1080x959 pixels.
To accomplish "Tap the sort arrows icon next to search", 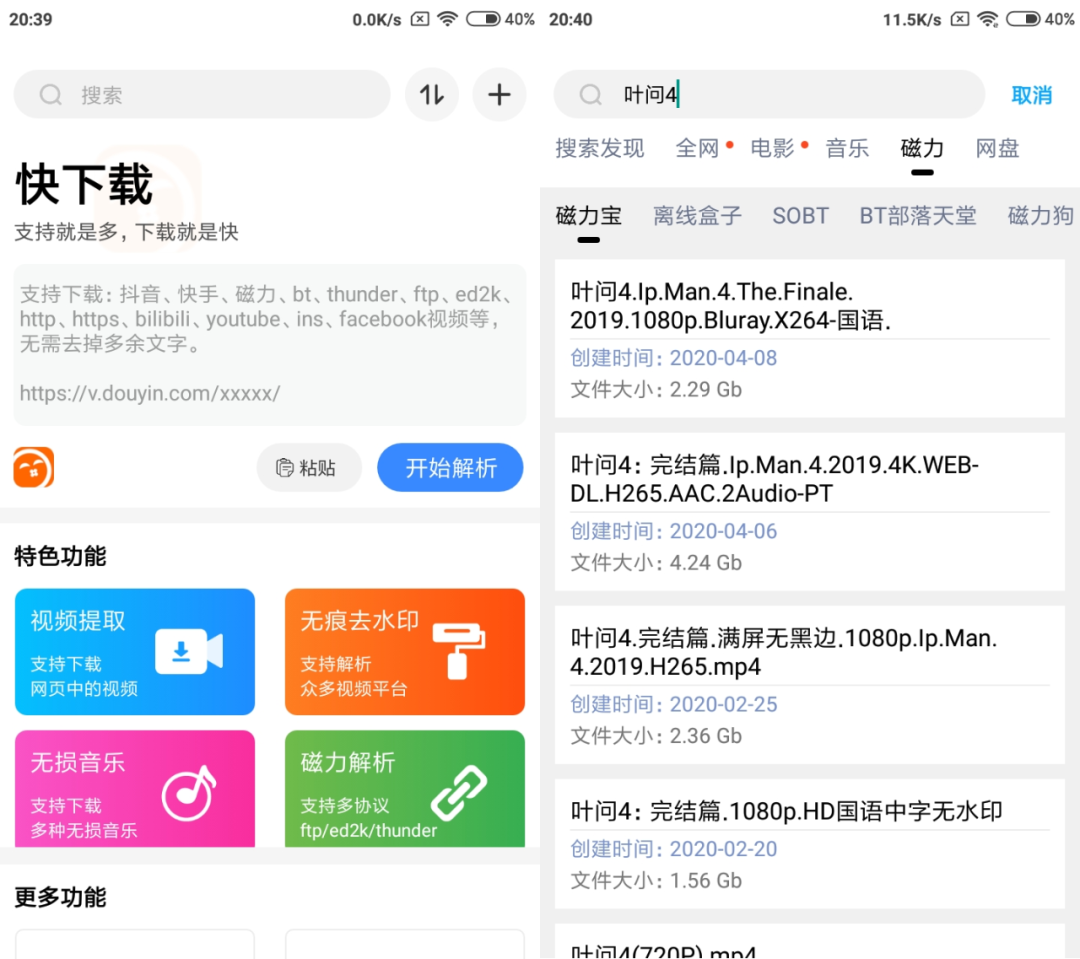I will pos(432,94).
